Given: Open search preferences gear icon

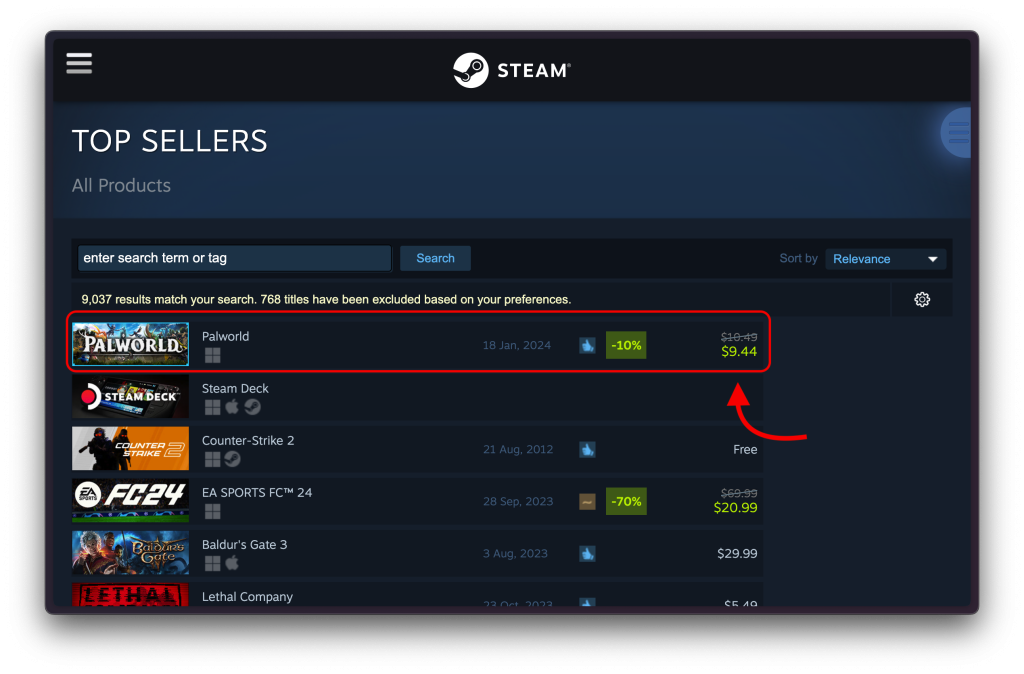Looking at the screenshot, I should [x=921, y=299].
